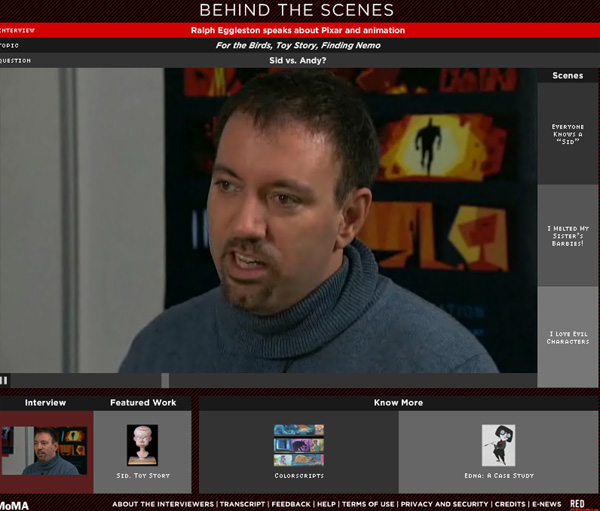Click the Featured Work section header

pyautogui.click(x=143, y=403)
